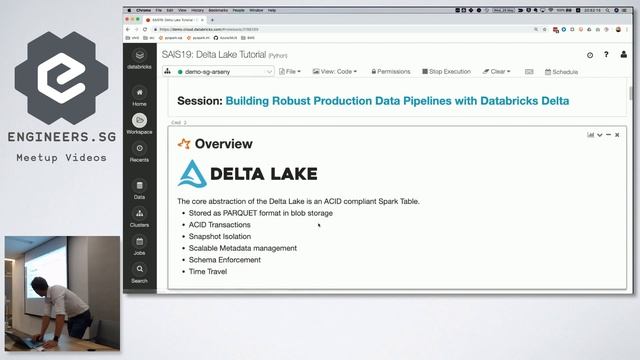Delete the Overview cell with the X icon
This screenshot has width=640, height=360.
click(x=617, y=135)
